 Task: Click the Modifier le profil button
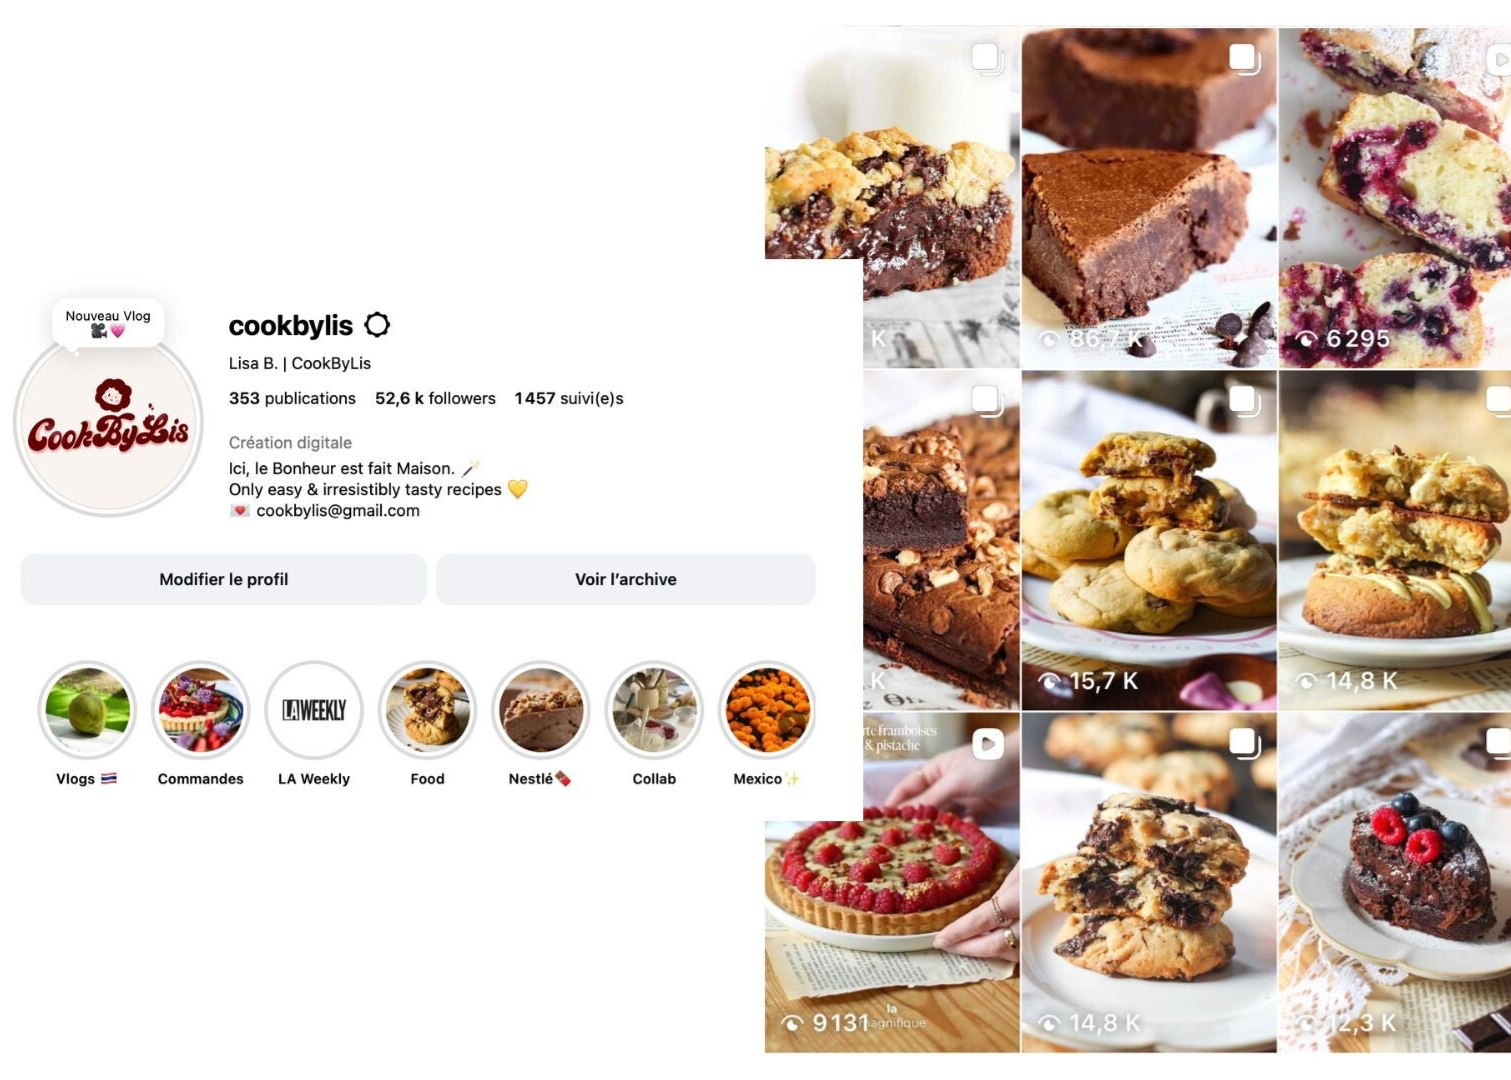[223, 579]
